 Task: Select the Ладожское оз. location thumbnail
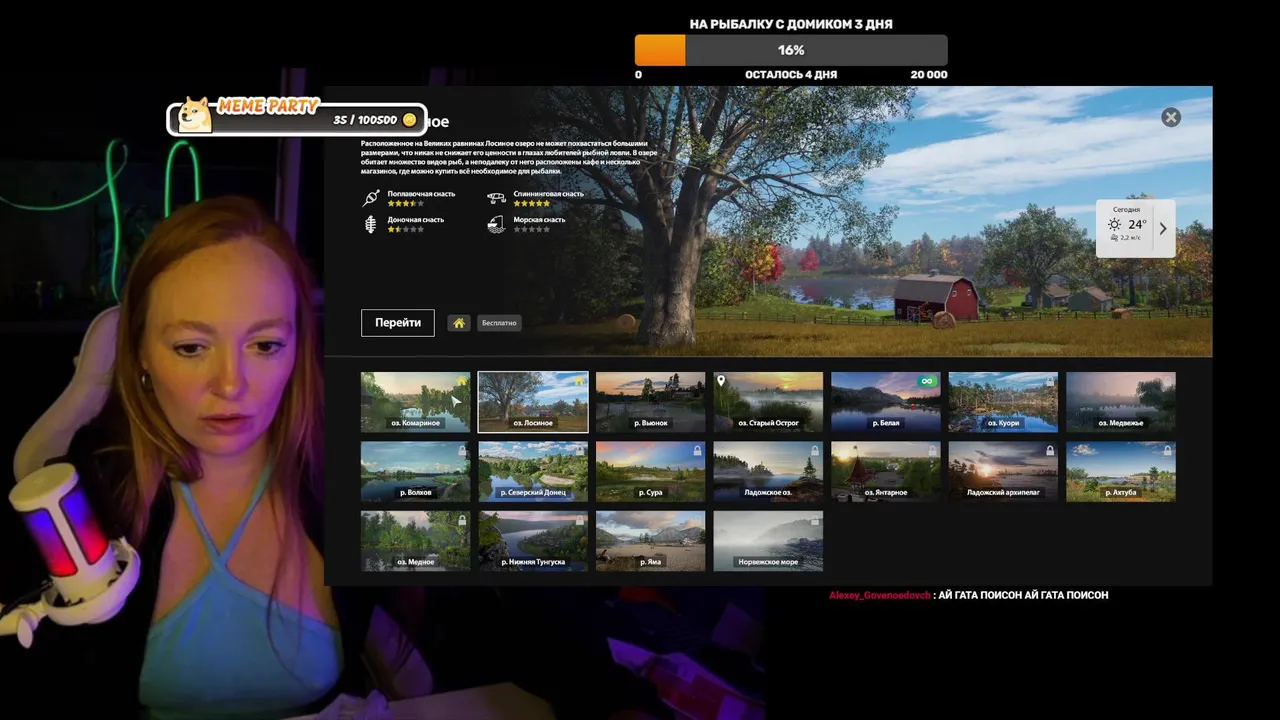pyautogui.click(x=768, y=471)
